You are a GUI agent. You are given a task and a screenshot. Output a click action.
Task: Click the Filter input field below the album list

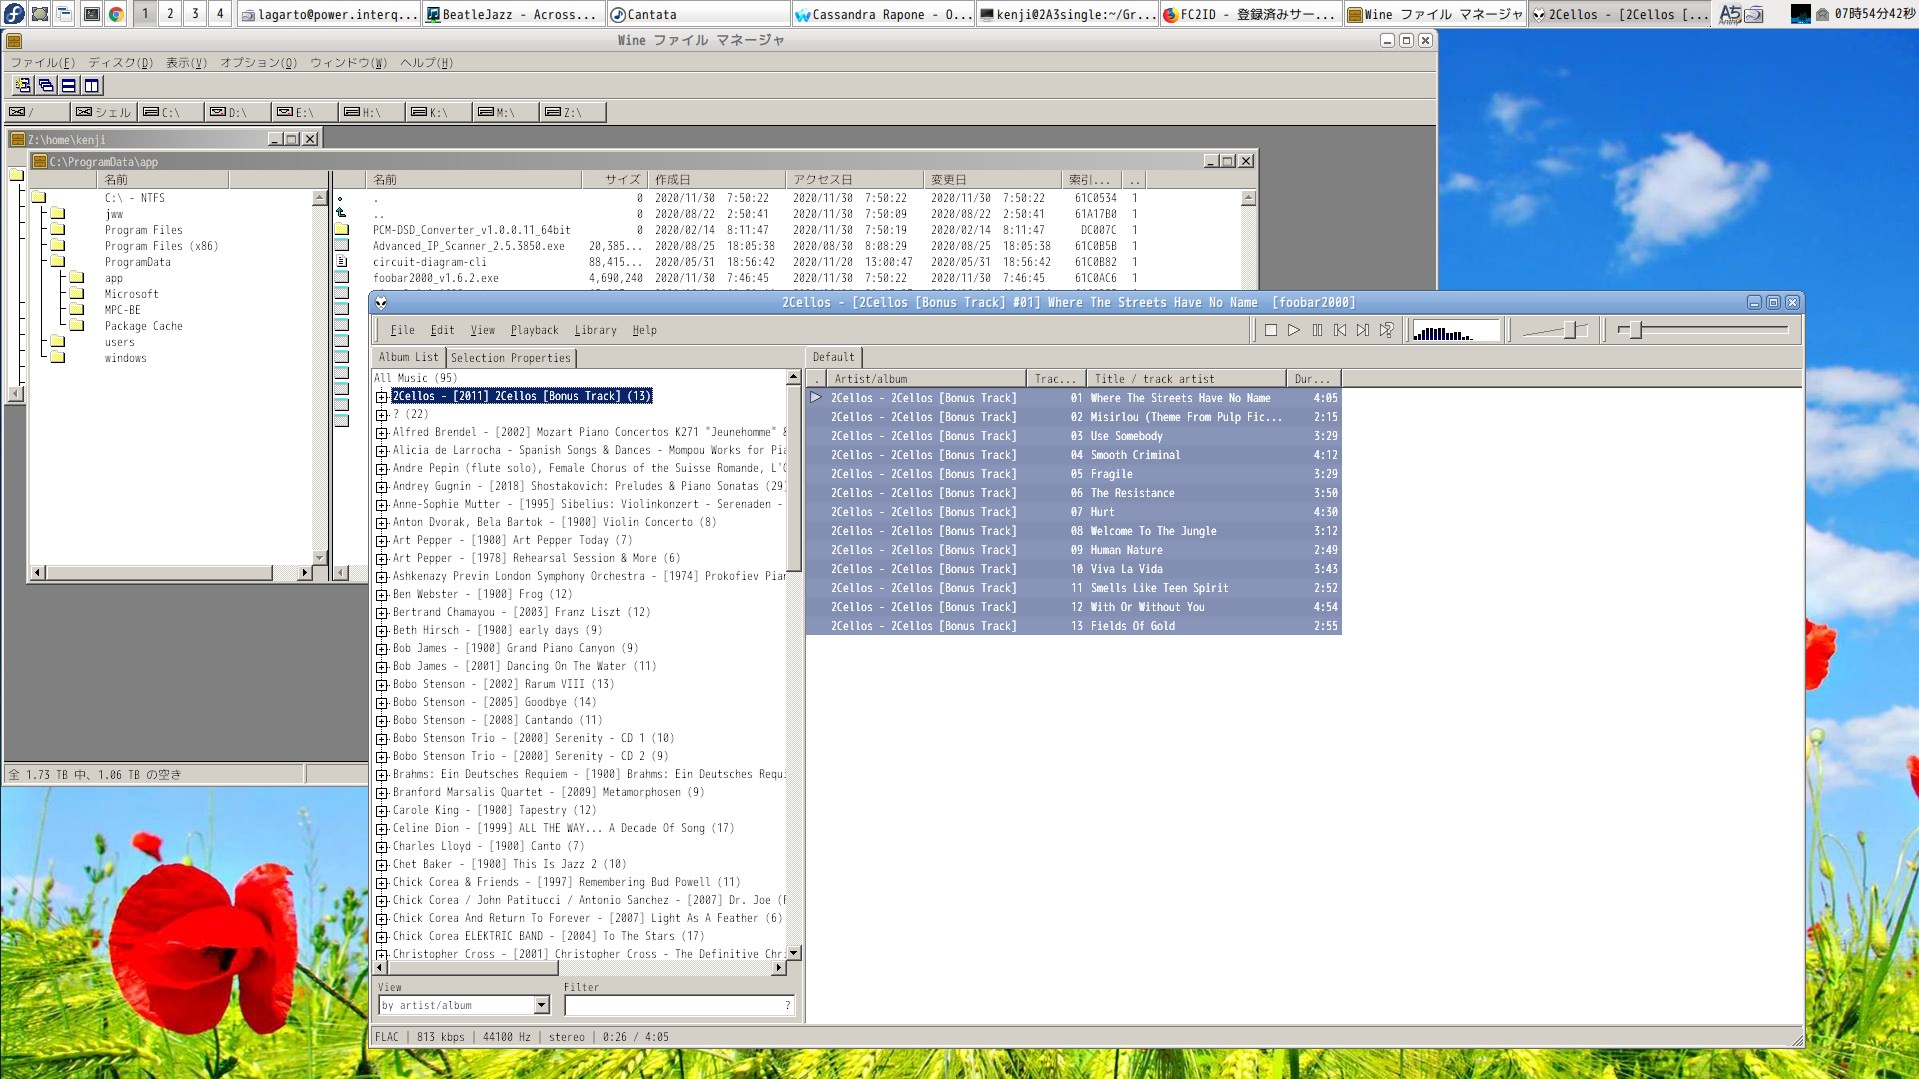(679, 1005)
